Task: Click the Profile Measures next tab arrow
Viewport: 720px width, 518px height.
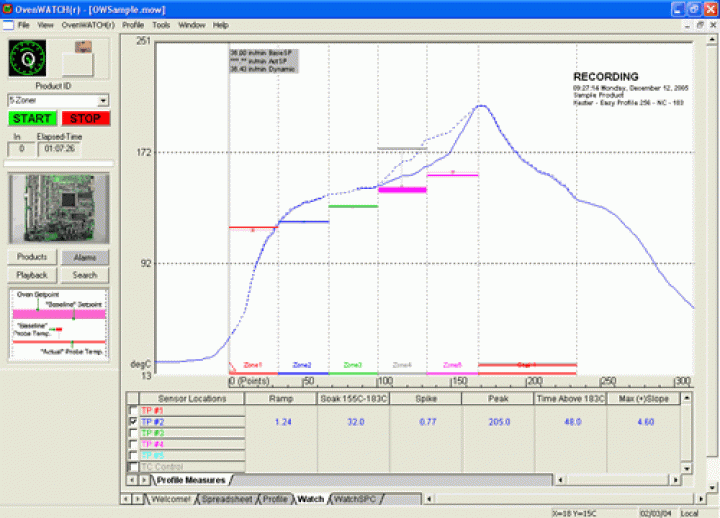Action: [x=144, y=480]
